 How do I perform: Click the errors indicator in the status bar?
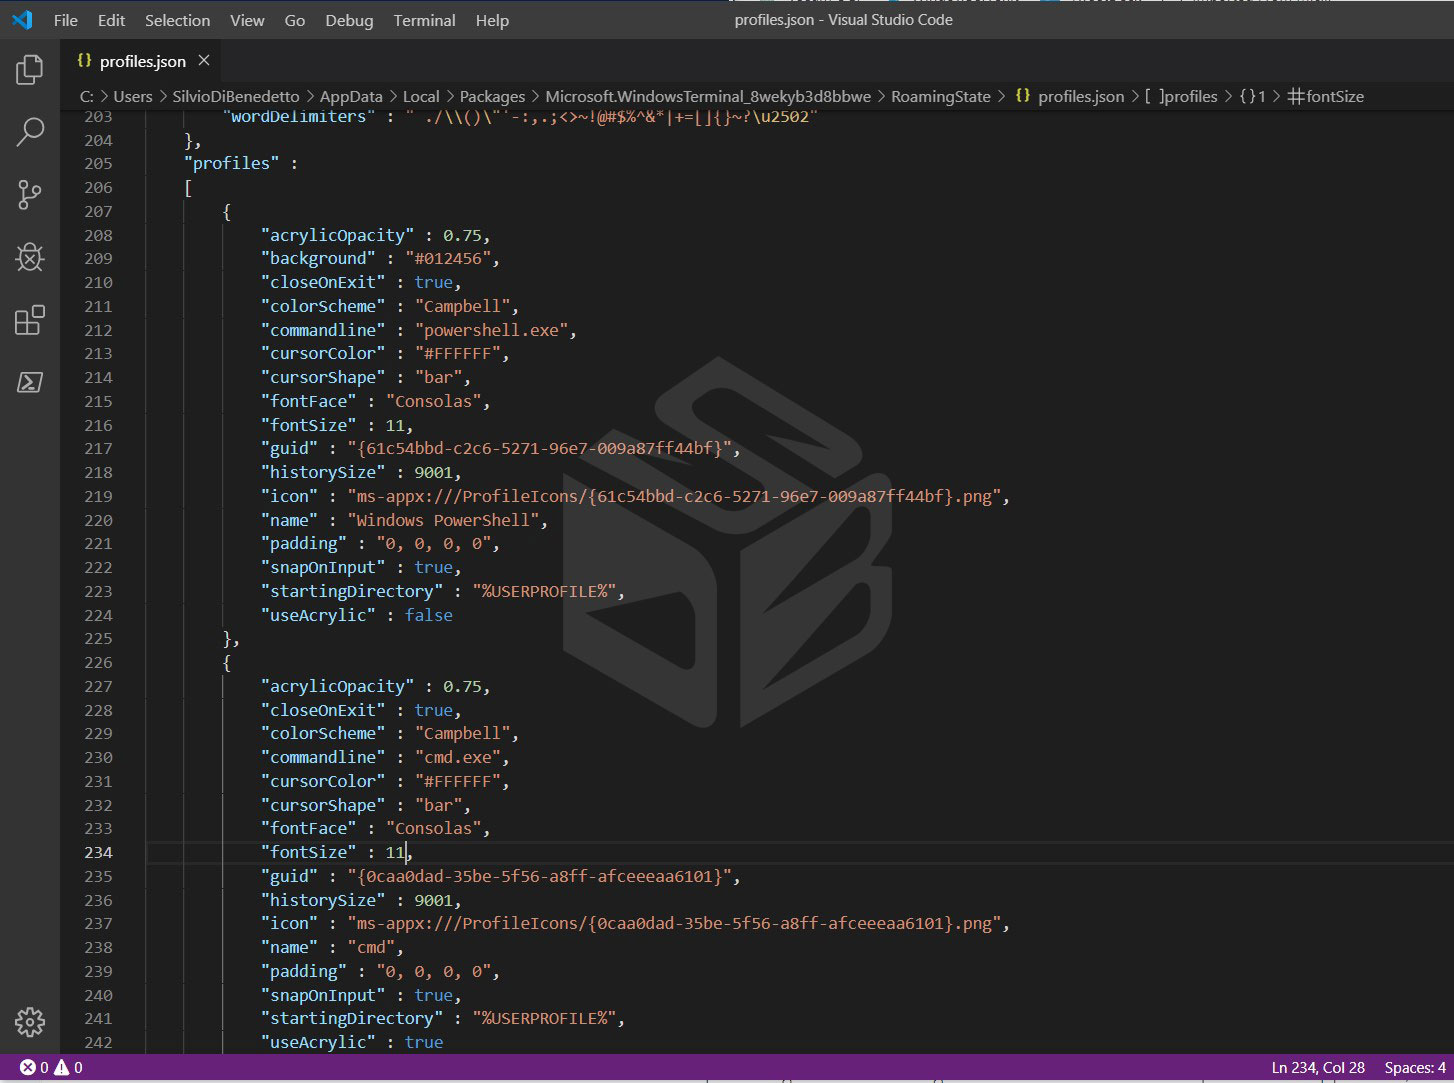coord(29,1067)
